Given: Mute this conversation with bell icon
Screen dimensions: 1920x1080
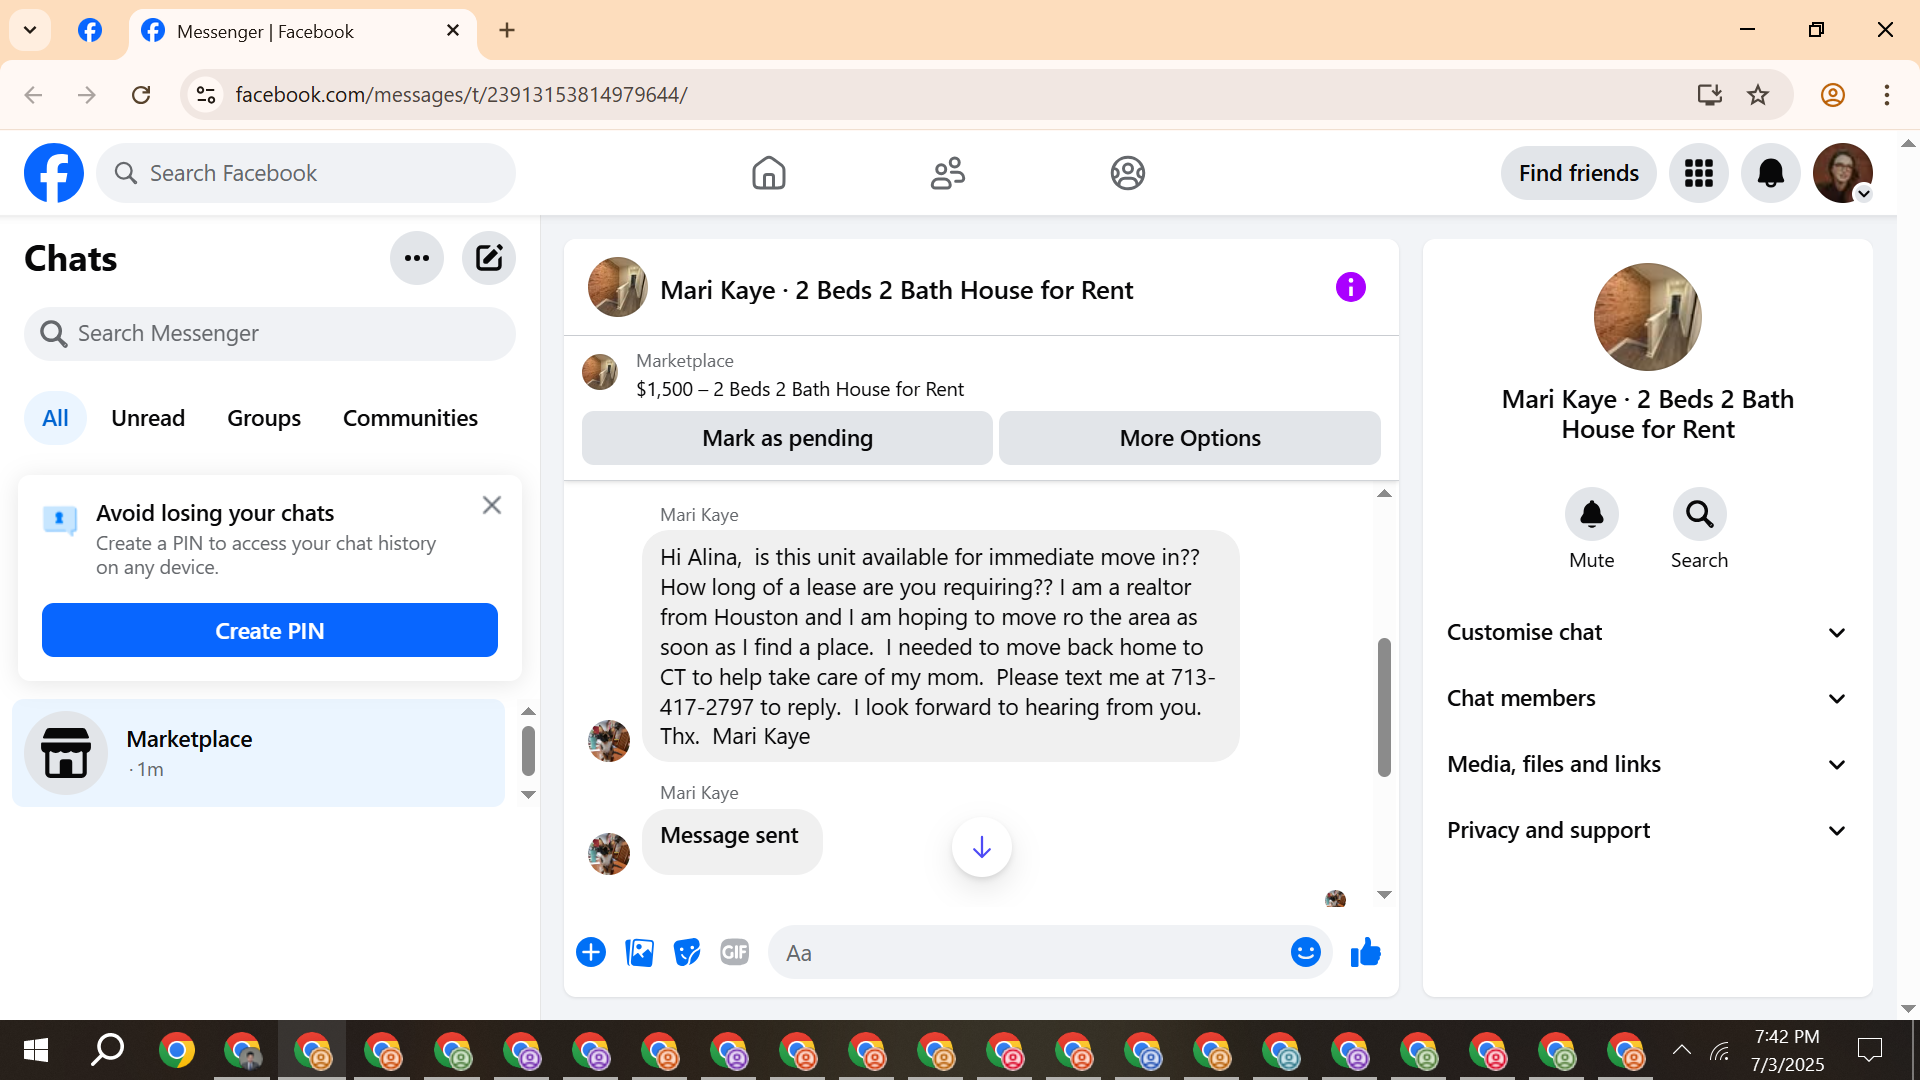Looking at the screenshot, I should tap(1591, 515).
